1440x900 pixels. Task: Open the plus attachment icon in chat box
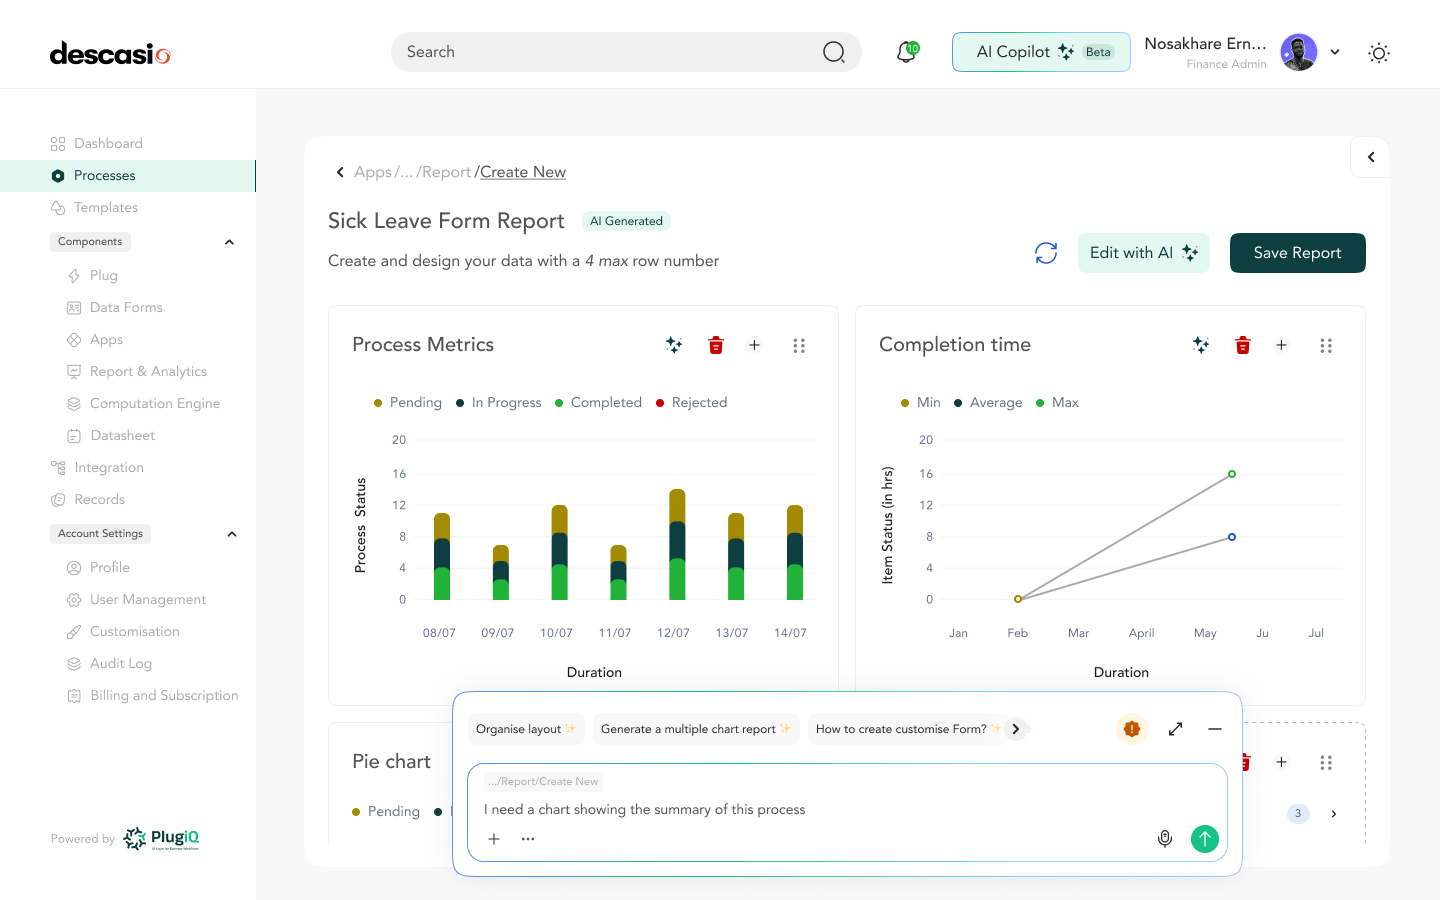click(x=494, y=839)
